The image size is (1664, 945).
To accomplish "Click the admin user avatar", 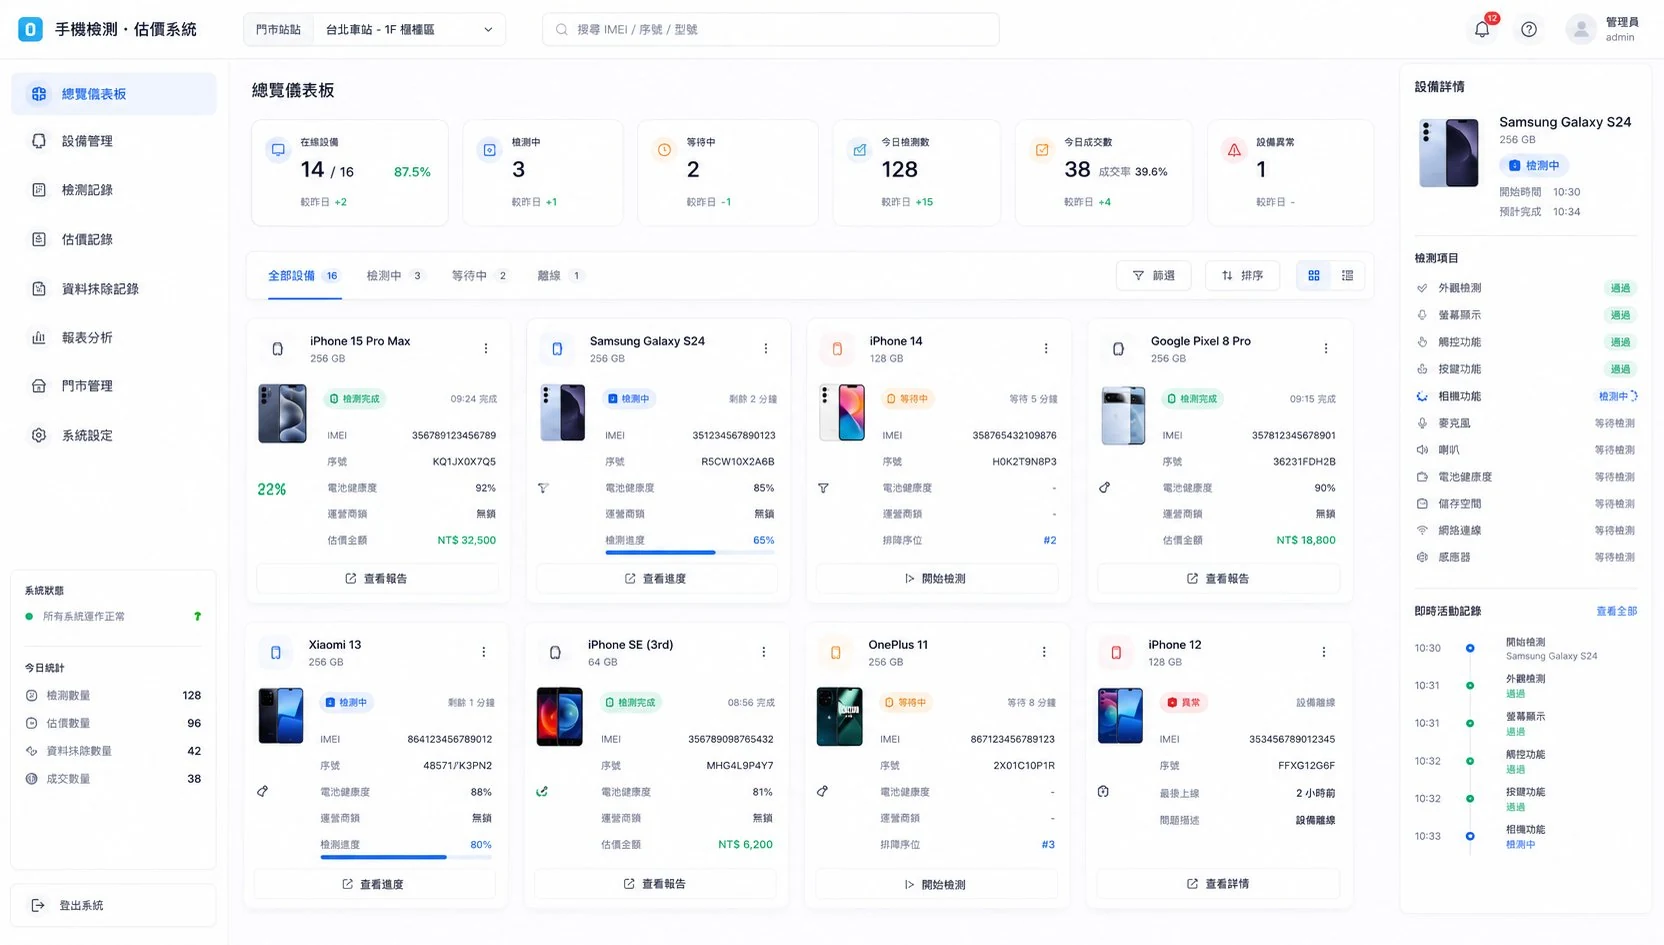I will pyautogui.click(x=1581, y=29).
